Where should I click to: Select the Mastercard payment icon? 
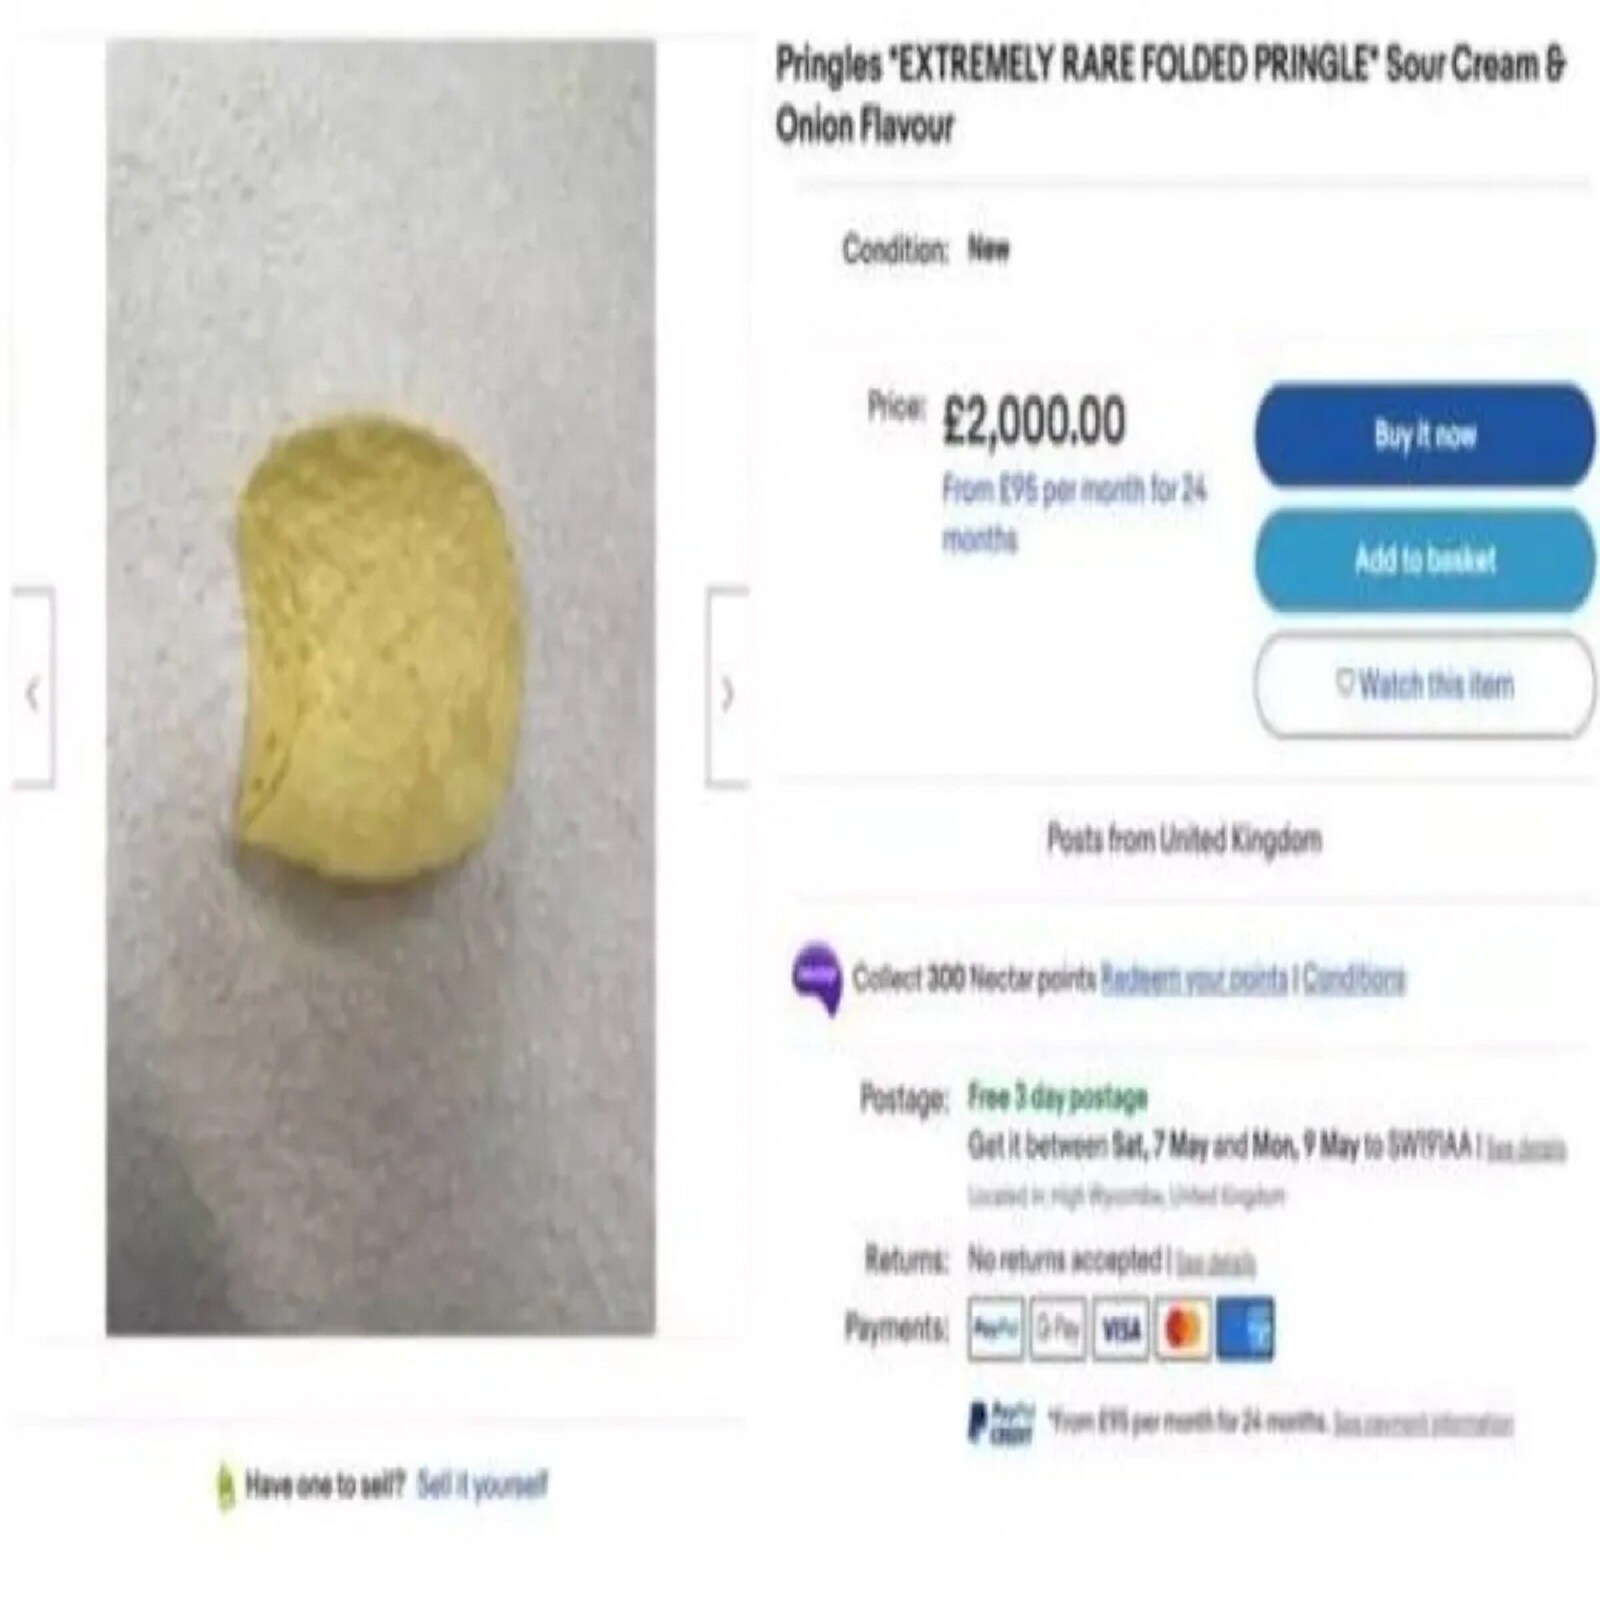1183,1330
